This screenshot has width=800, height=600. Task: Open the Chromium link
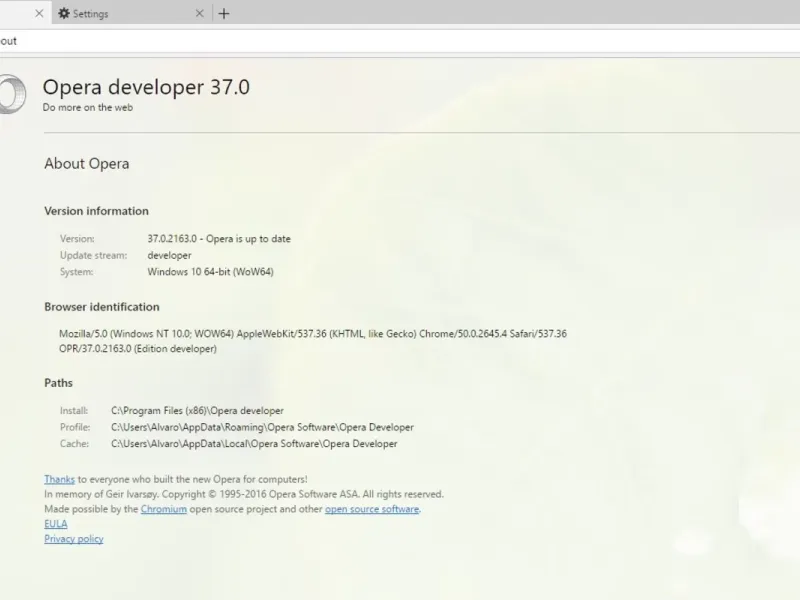click(x=164, y=509)
